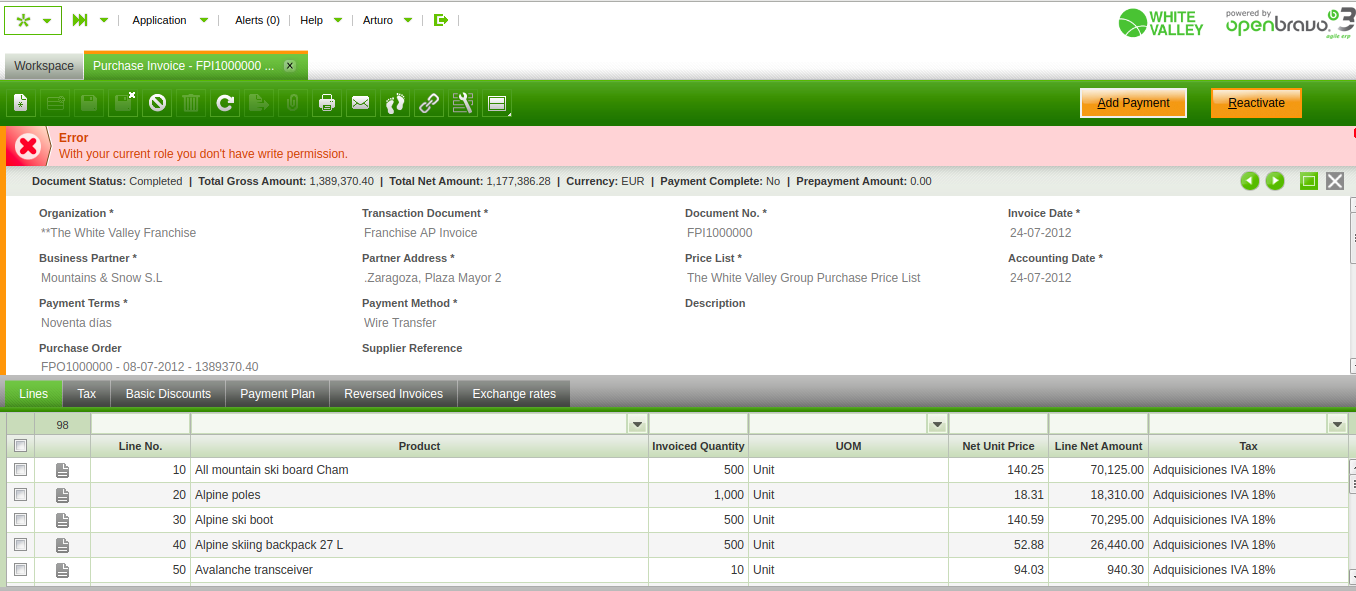Sort by the Invoiced Quantity column header
Viewport: 1356px width, 591px height.
coord(698,446)
